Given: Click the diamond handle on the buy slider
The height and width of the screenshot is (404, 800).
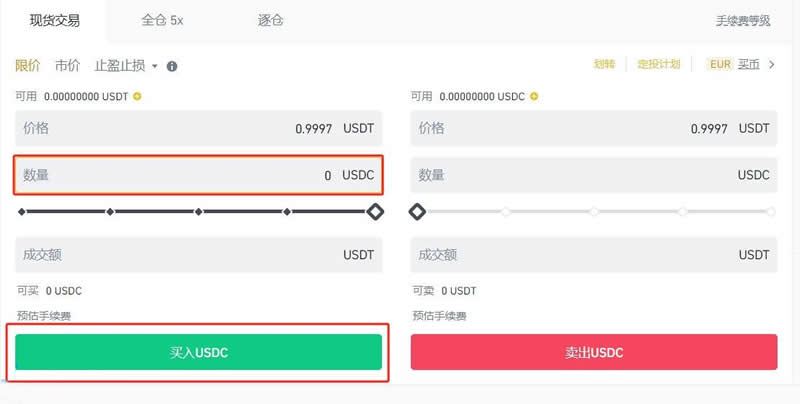Looking at the screenshot, I should coord(375,211).
